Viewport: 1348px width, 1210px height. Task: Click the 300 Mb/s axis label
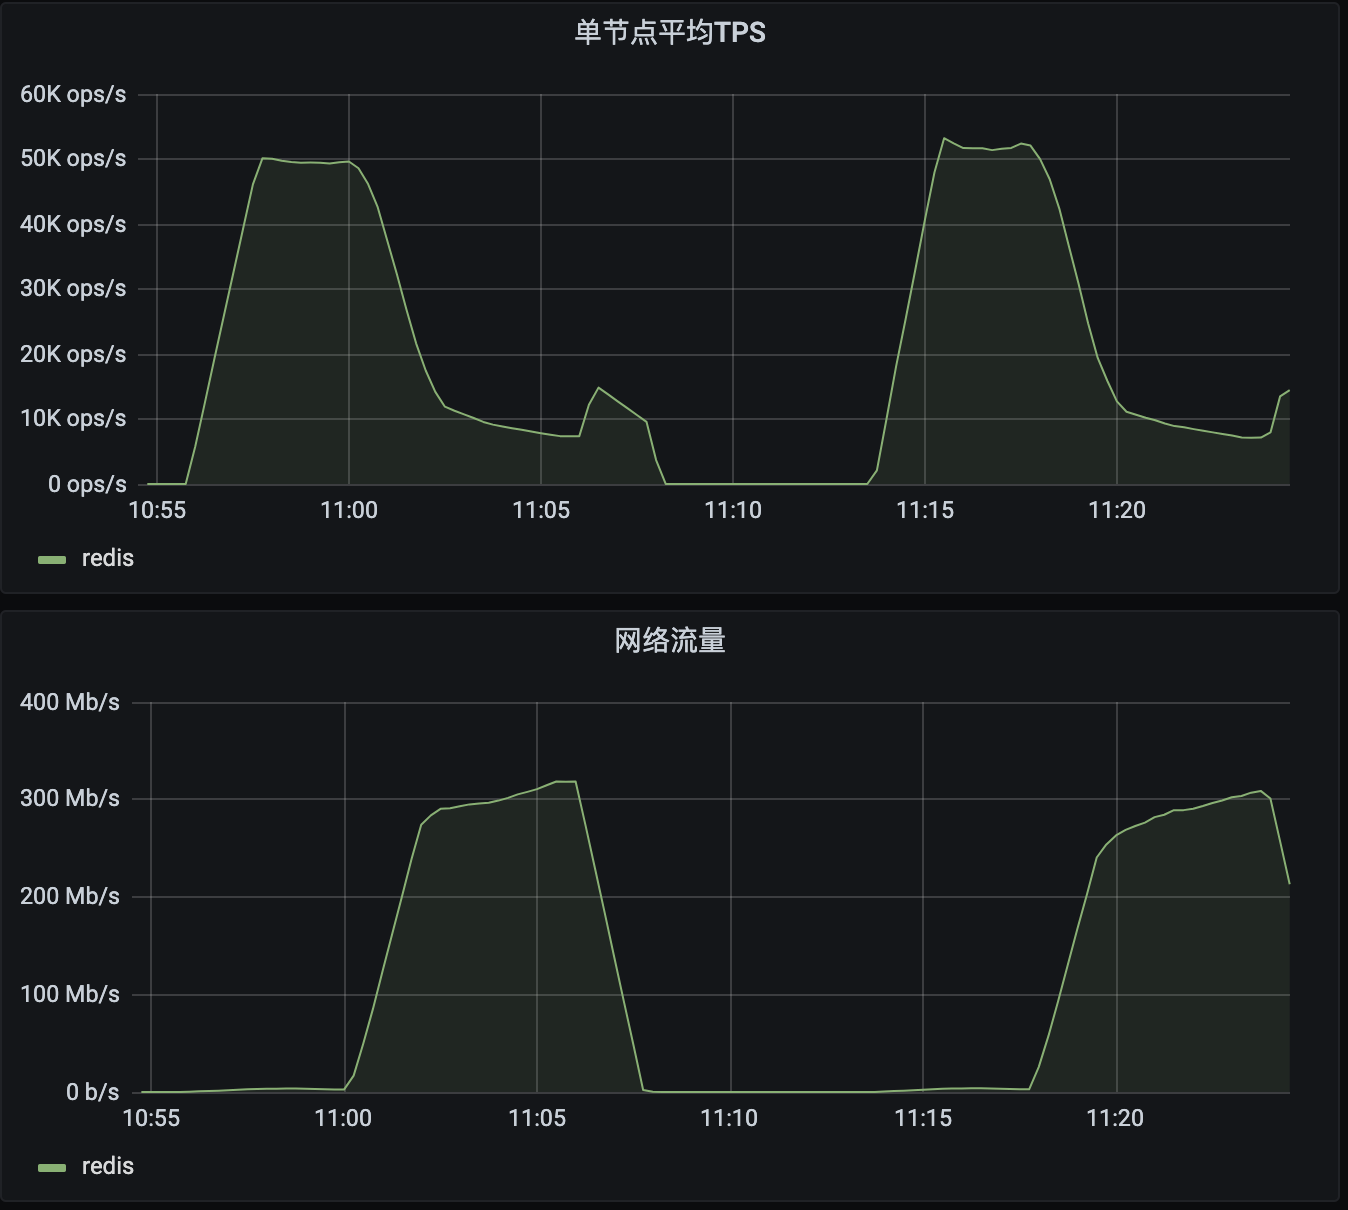tap(70, 798)
